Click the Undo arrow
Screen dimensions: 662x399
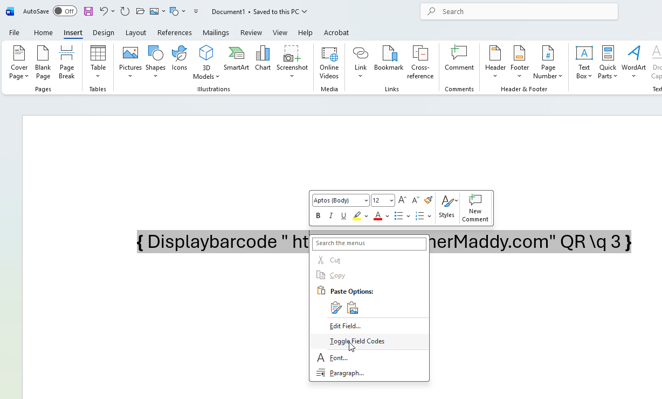coord(103,11)
